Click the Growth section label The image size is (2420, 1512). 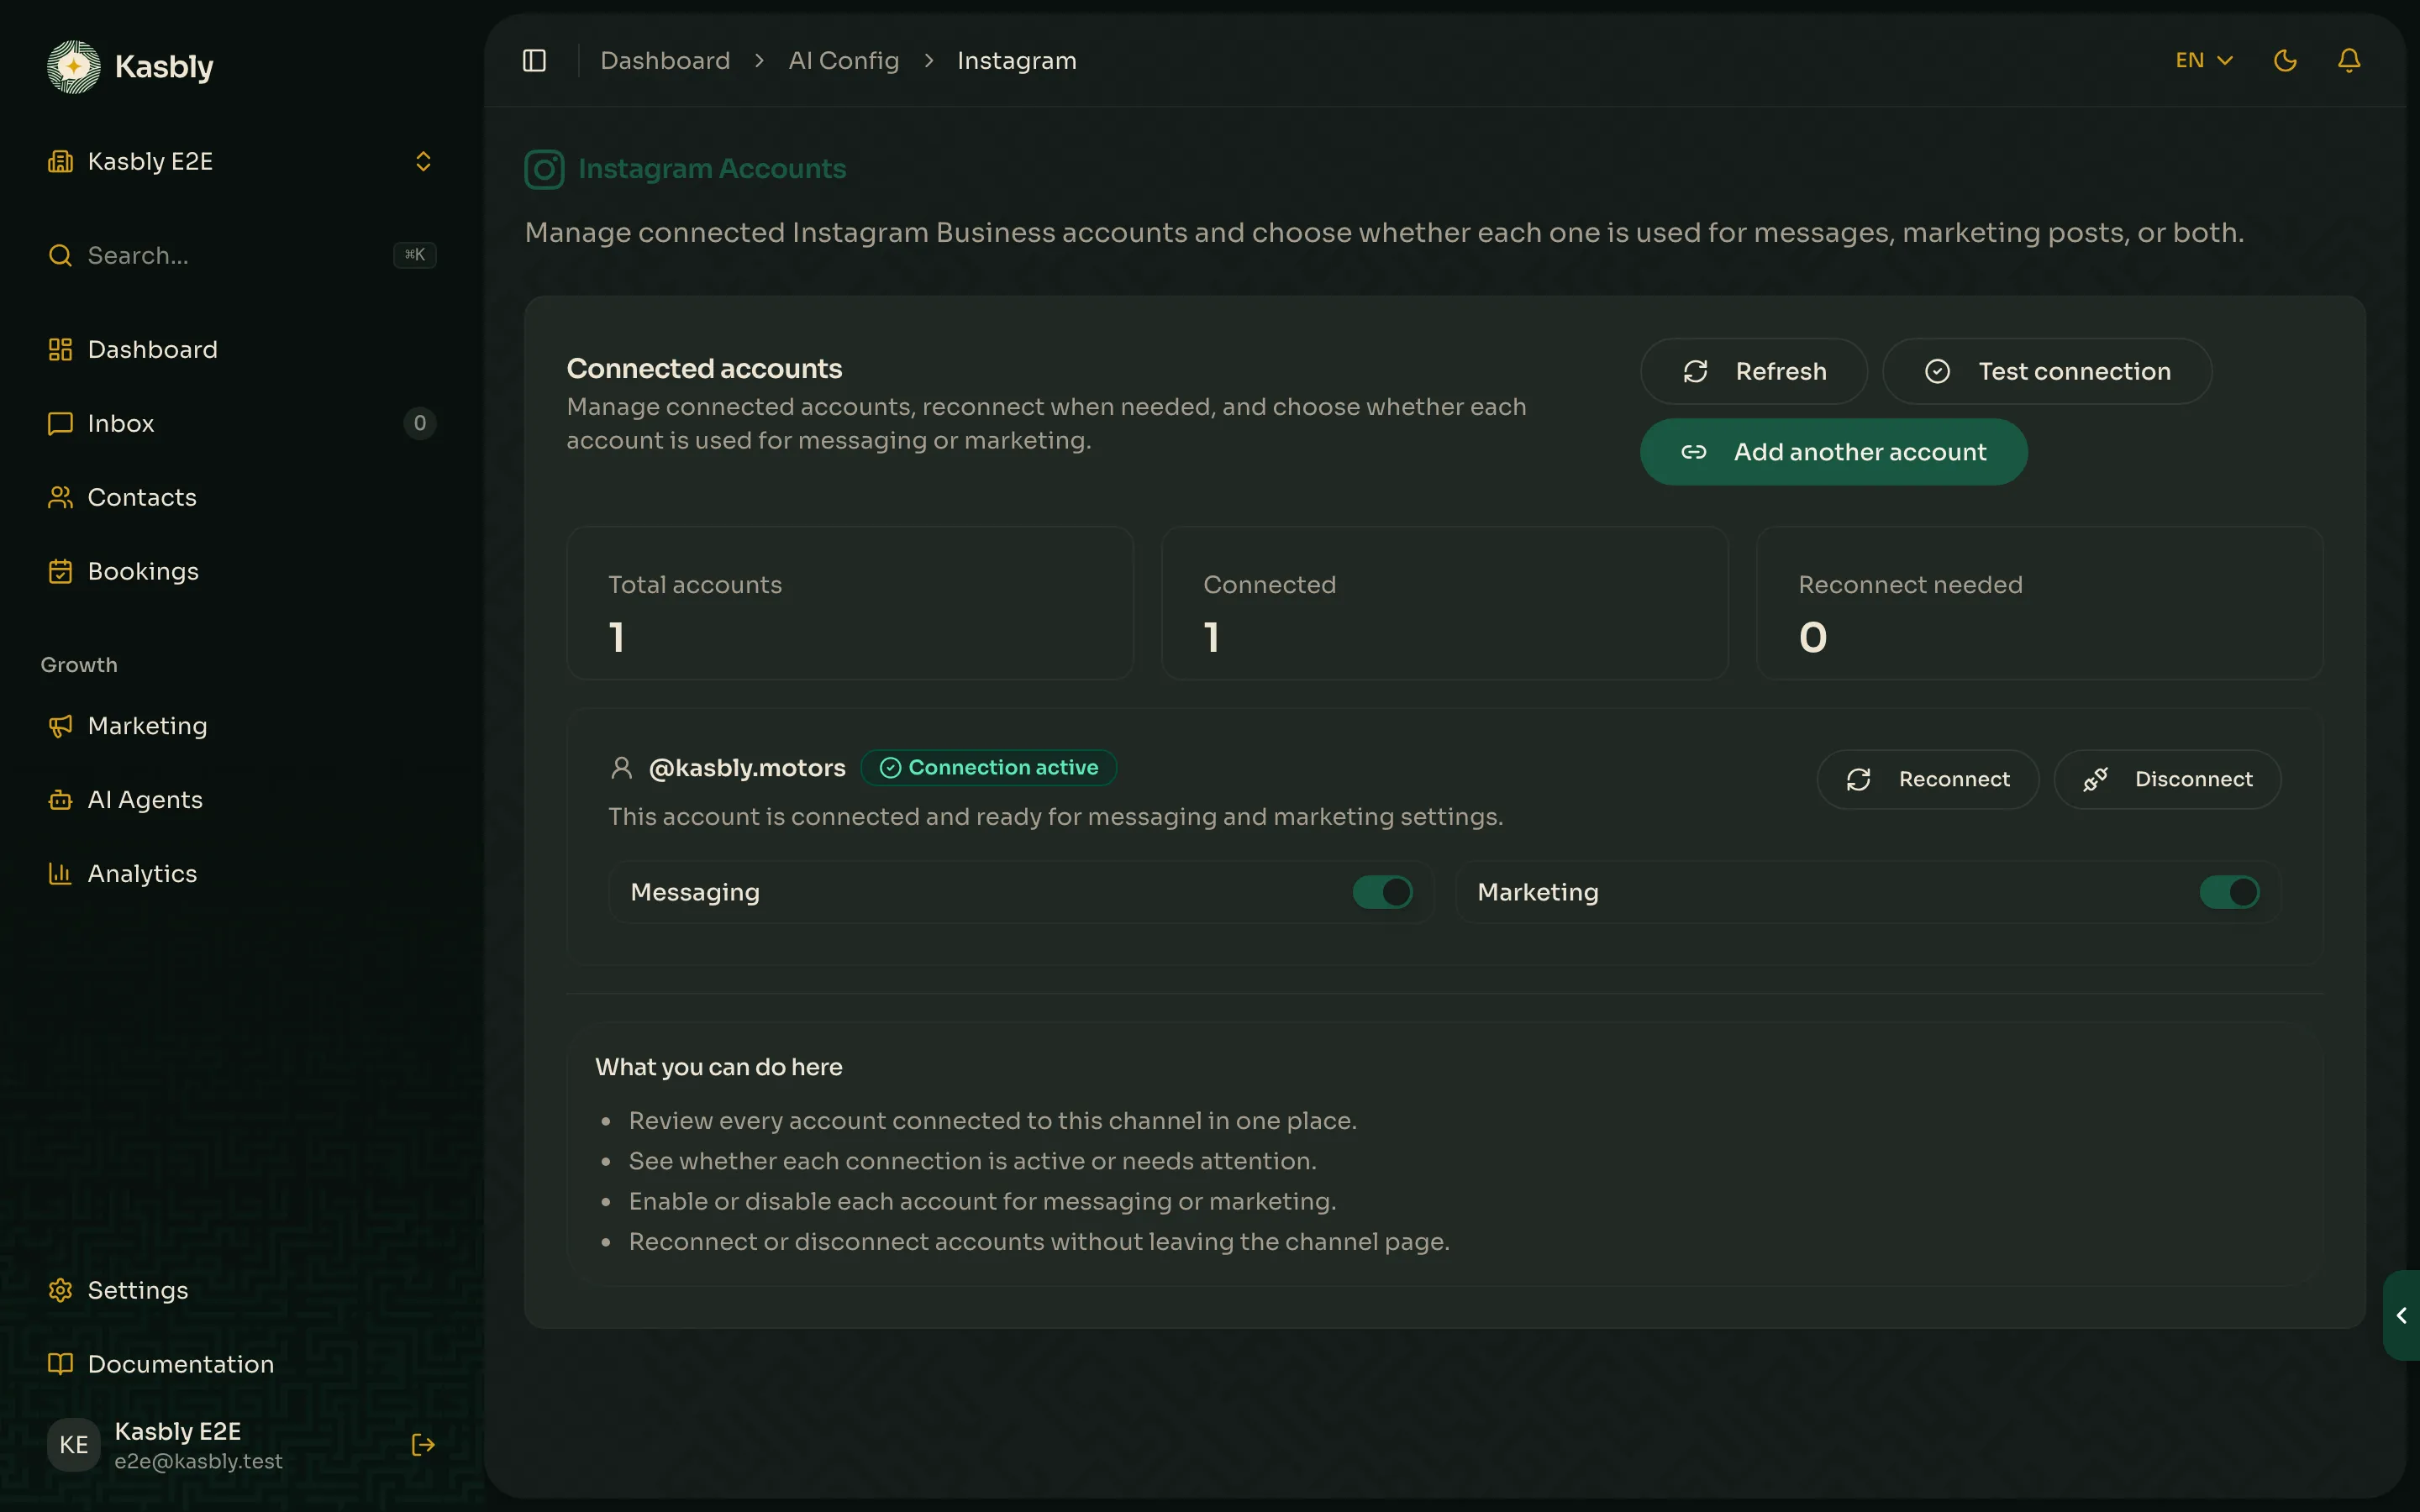pyautogui.click(x=79, y=665)
